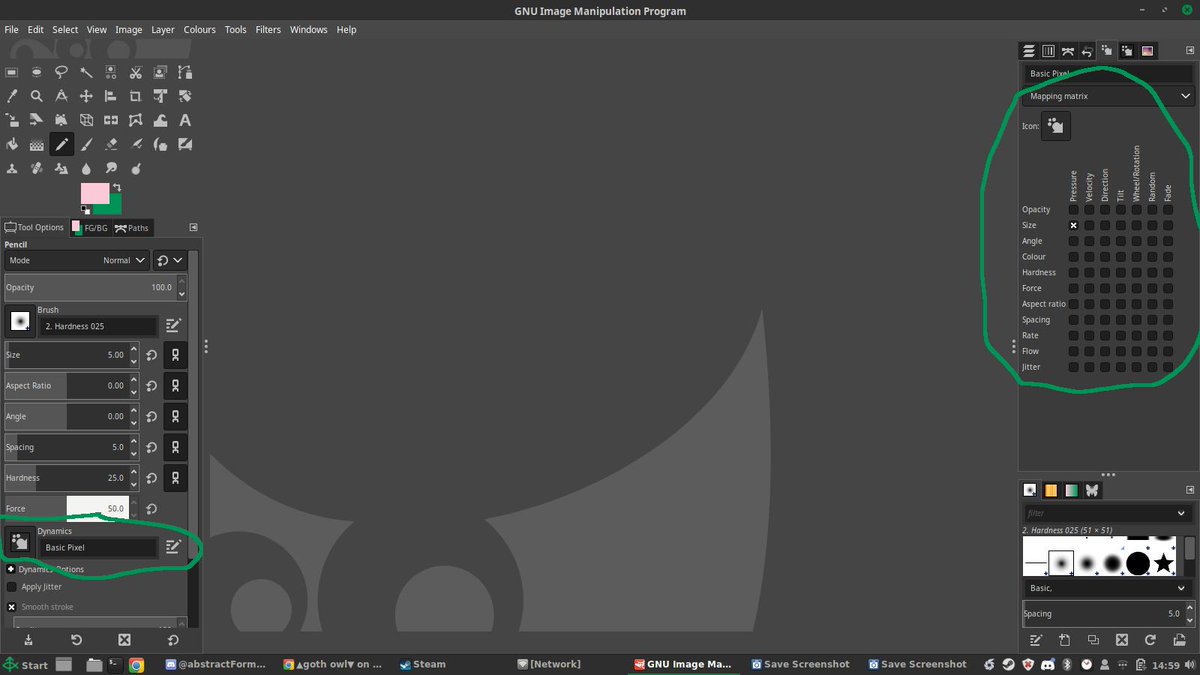Delete the selected brush button
Viewport: 1200px width, 675px height.
click(1122, 640)
